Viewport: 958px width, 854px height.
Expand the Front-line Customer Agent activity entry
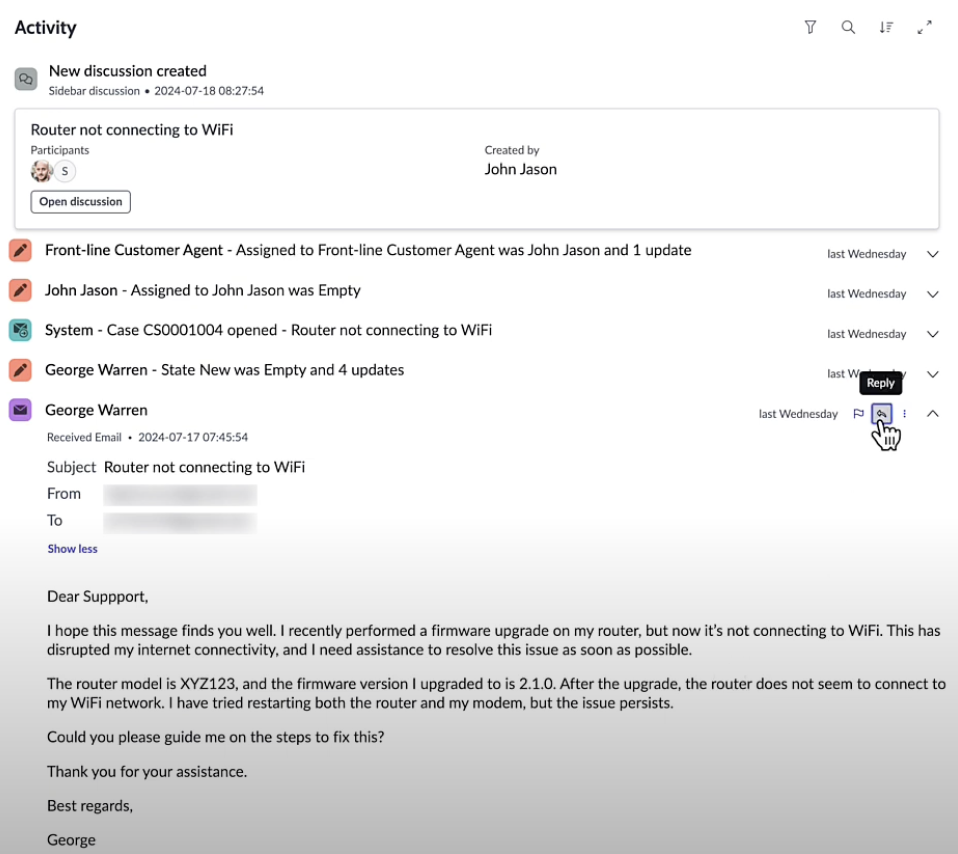[x=933, y=254]
